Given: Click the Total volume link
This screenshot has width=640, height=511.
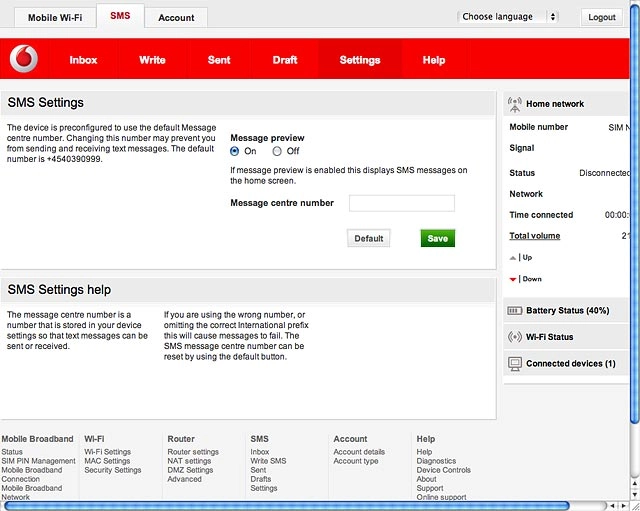Looking at the screenshot, I should [x=535, y=236].
